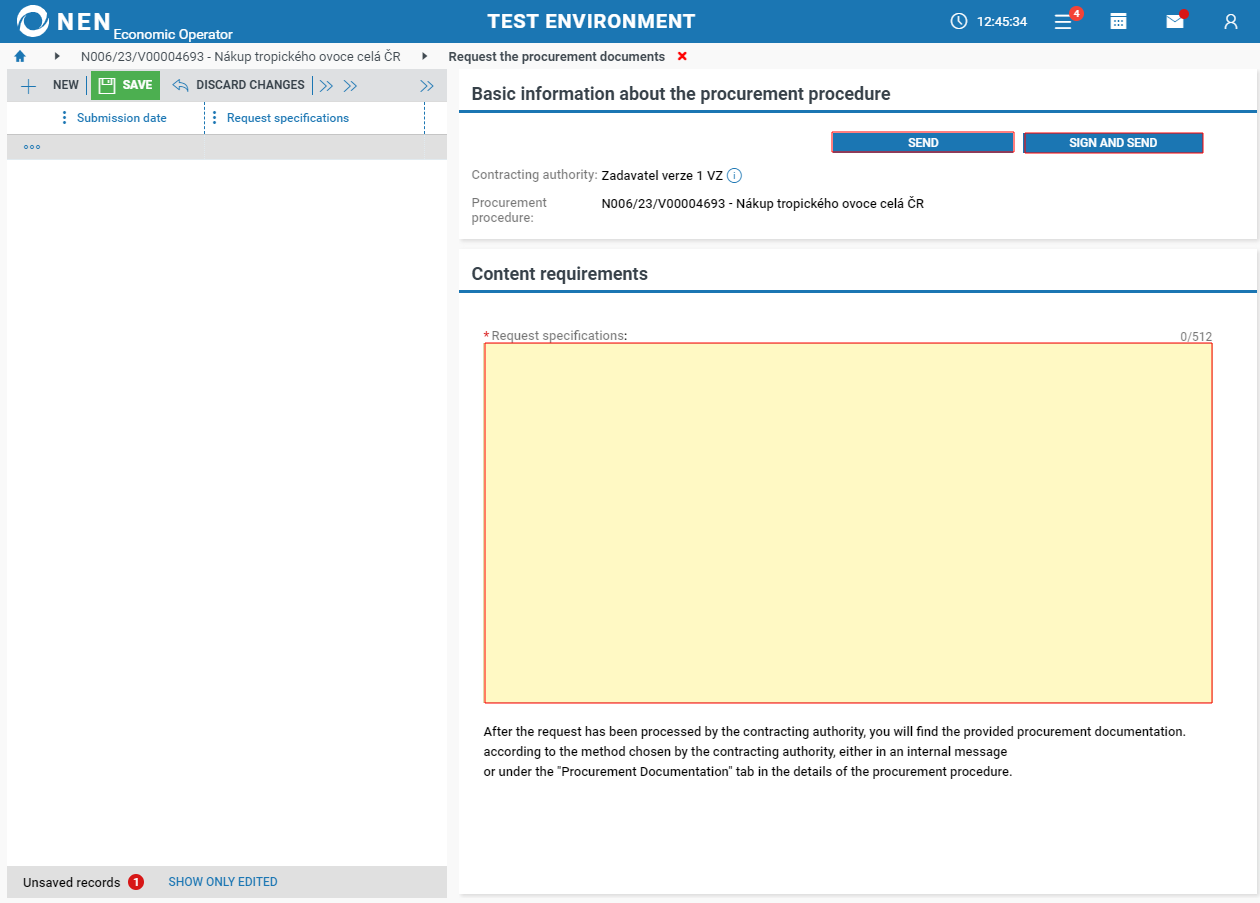Open the home breadcrumb icon
This screenshot has width=1260, height=903.
coord(20,57)
